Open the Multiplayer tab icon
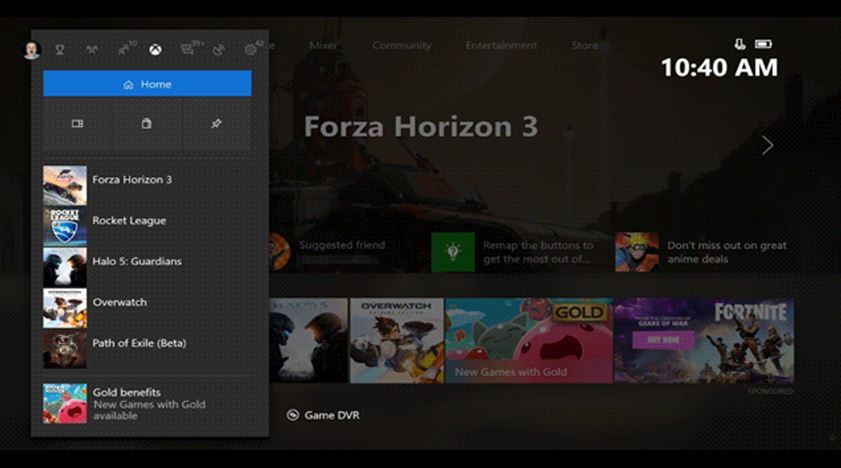This screenshot has height=468, width=841. coord(92,50)
